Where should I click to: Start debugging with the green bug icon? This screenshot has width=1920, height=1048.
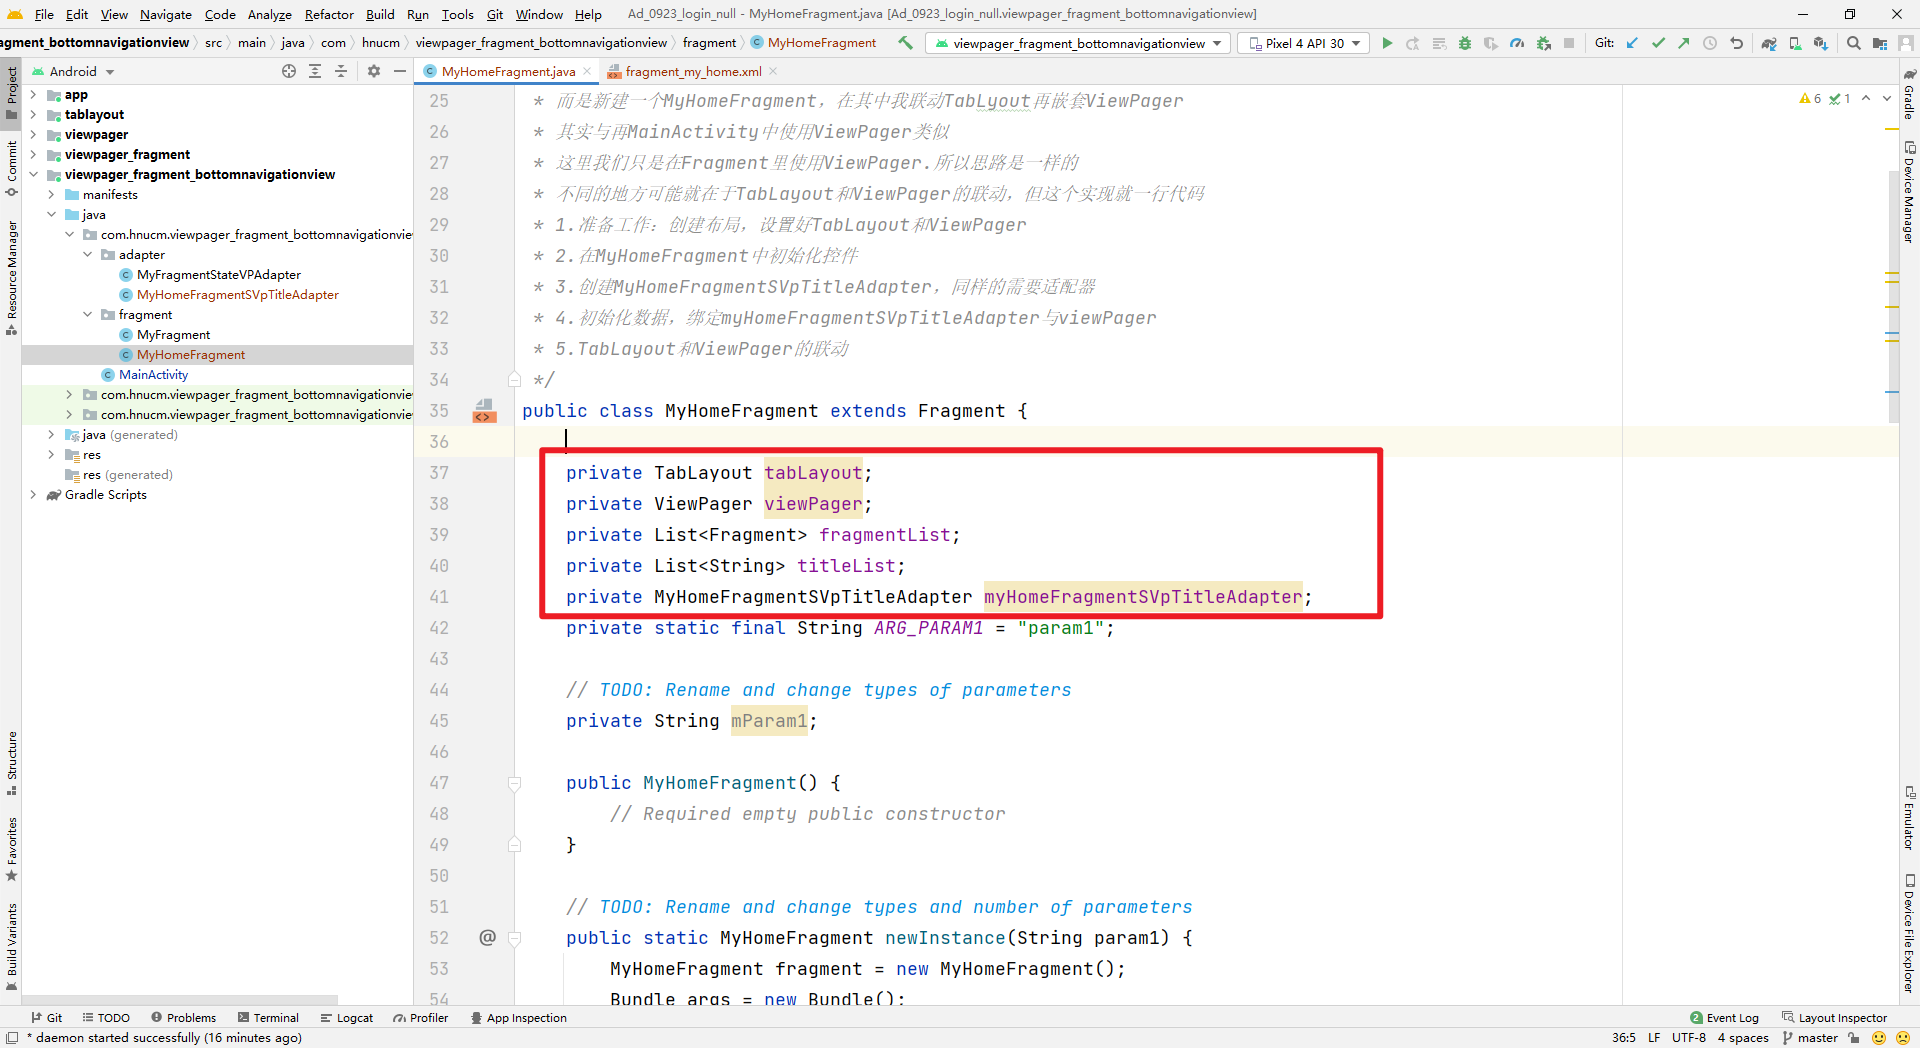pos(1465,43)
